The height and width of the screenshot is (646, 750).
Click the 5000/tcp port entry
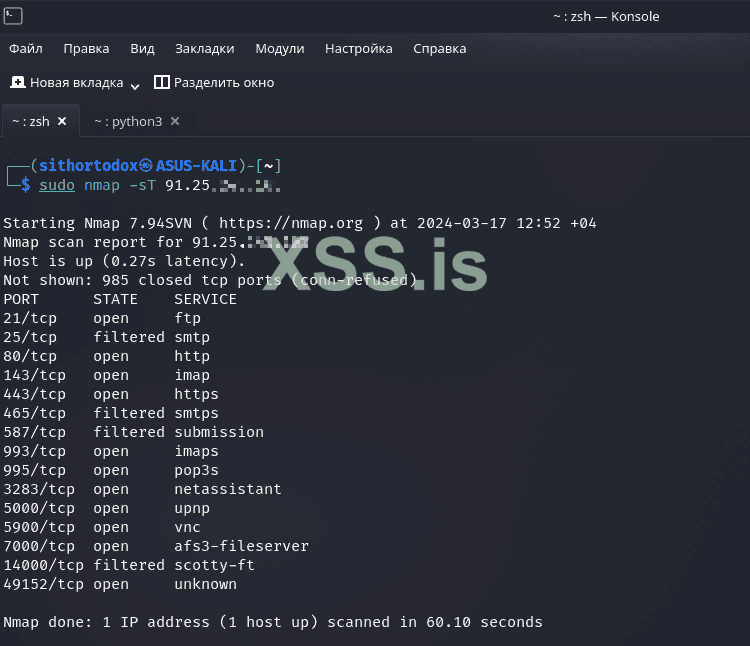[39, 508]
